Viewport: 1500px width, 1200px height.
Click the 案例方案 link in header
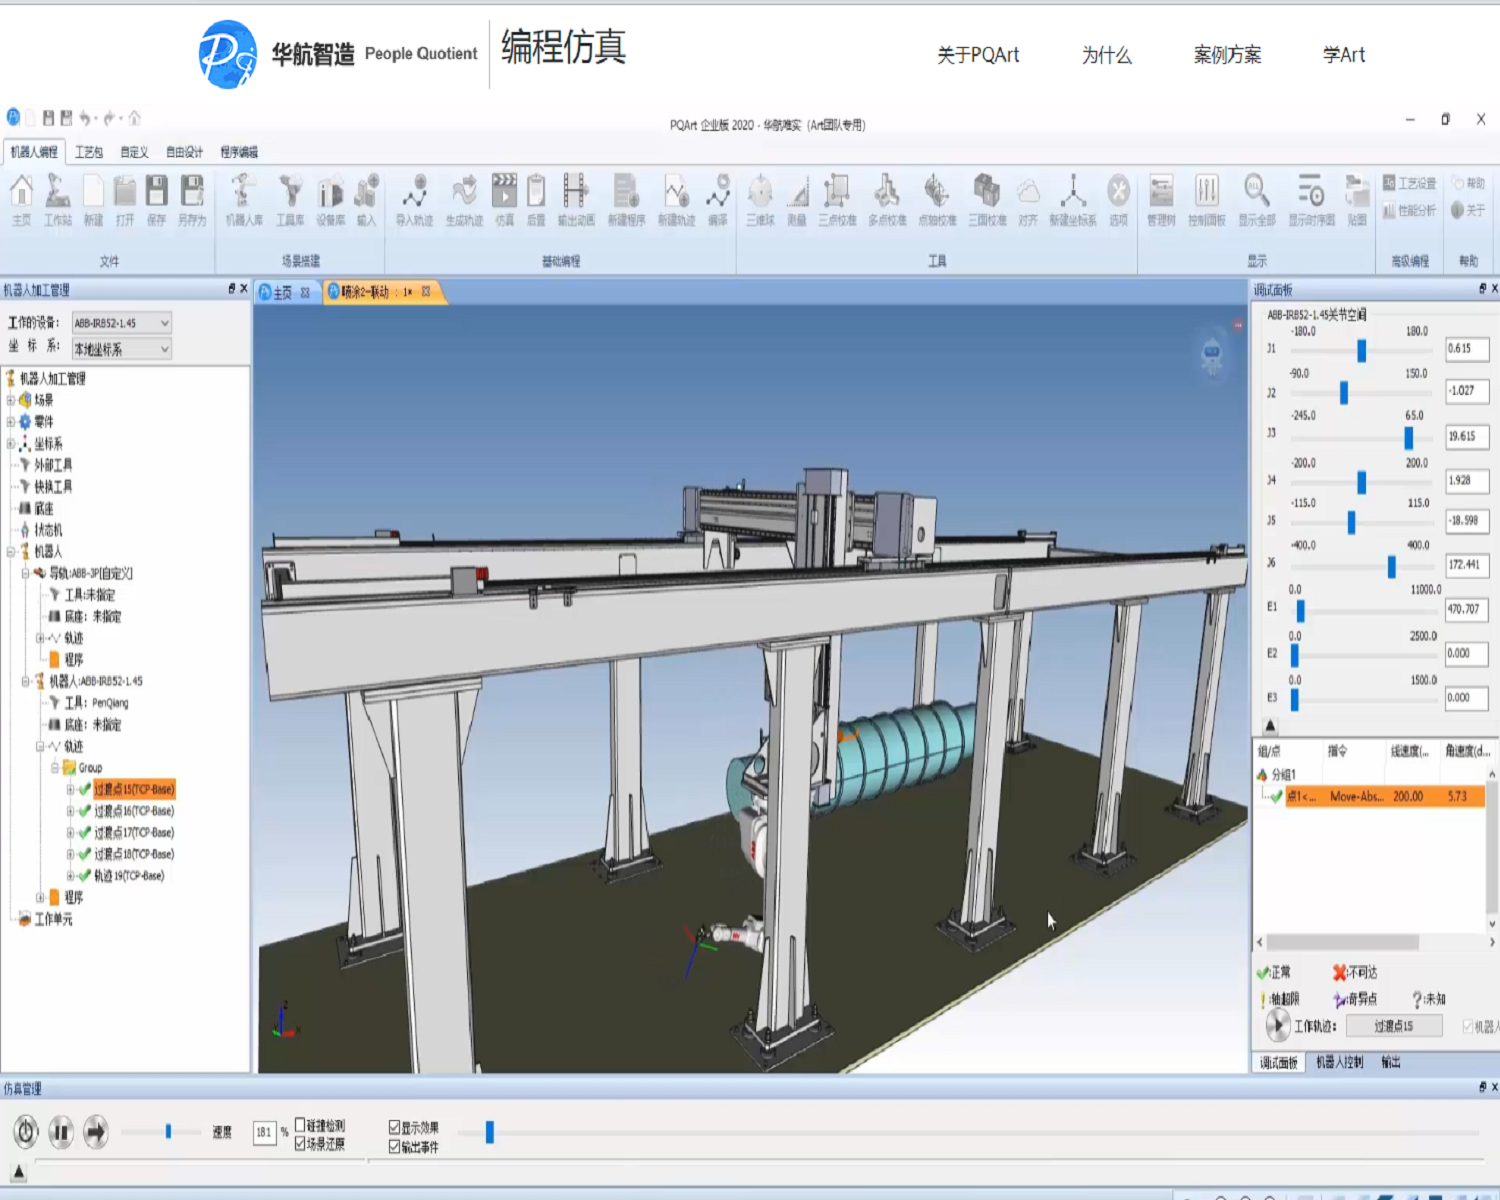pyautogui.click(x=1227, y=55)
